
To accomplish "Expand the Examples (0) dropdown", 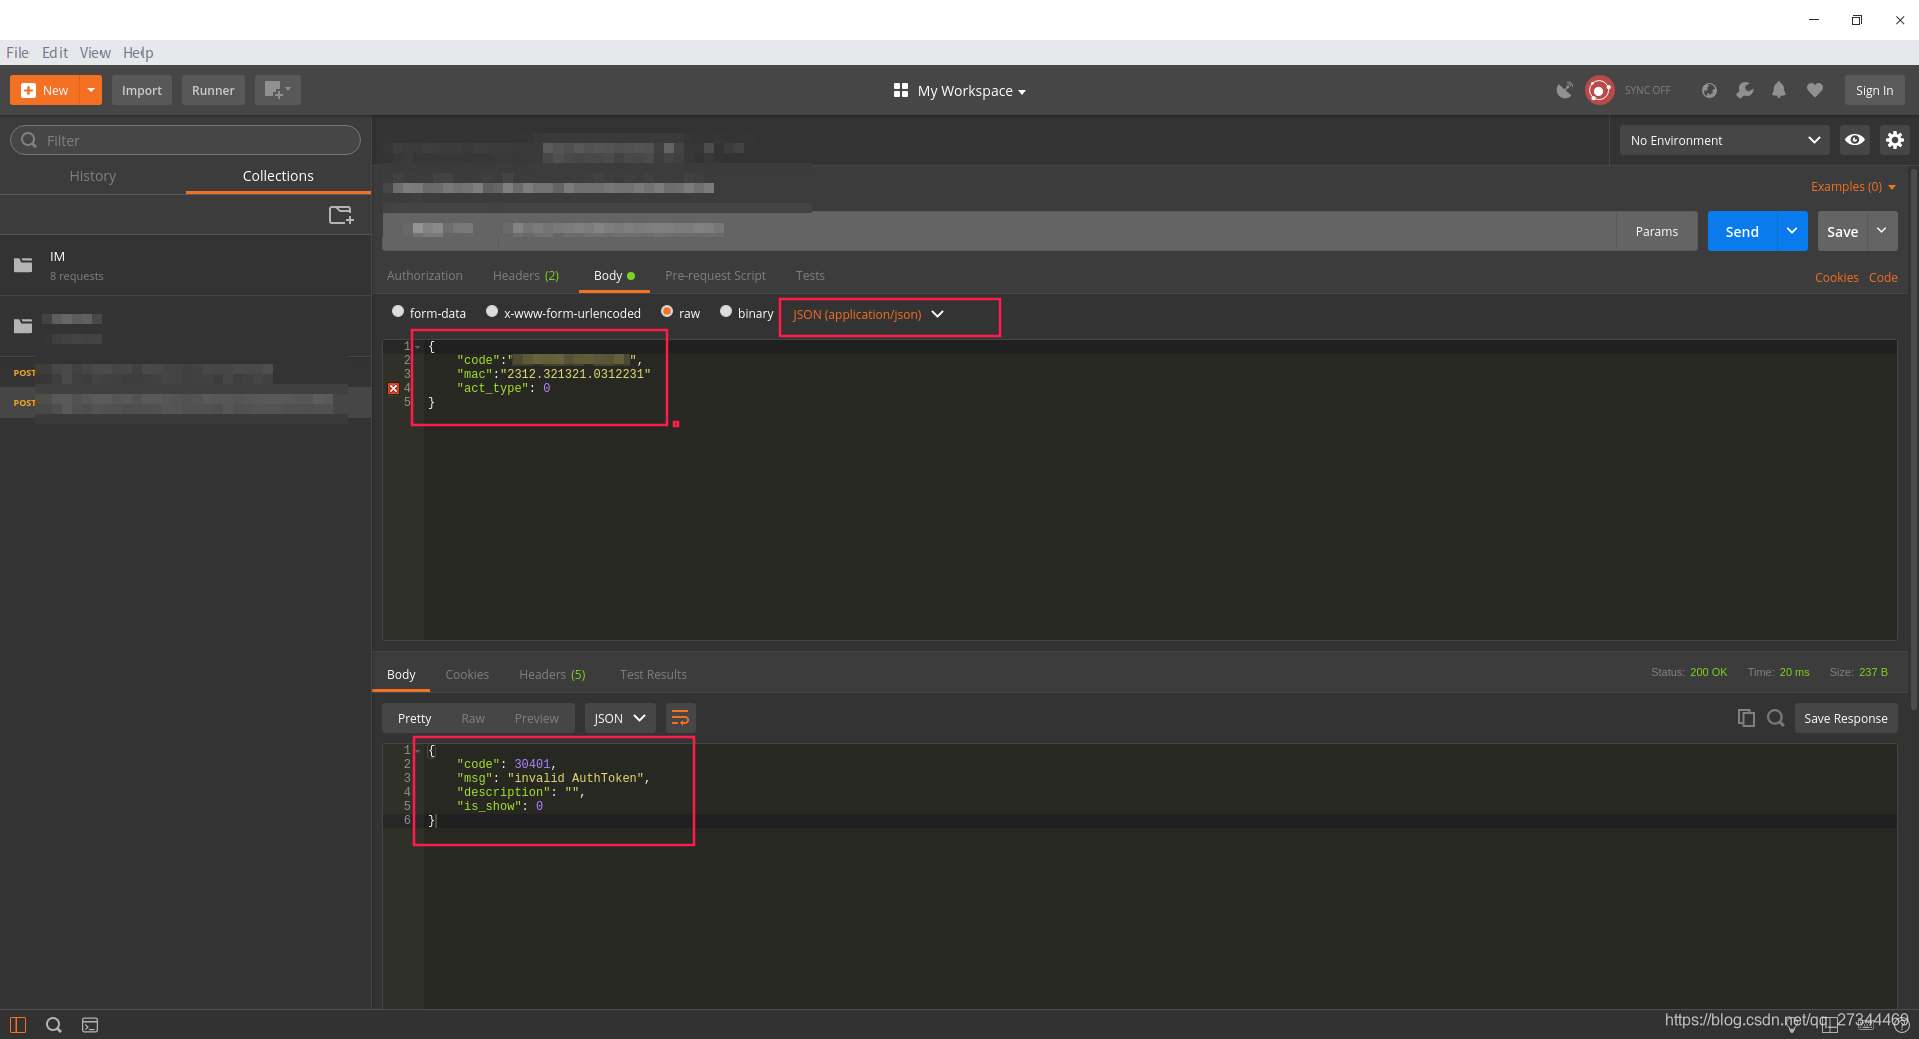I will tap(1851, 186).
